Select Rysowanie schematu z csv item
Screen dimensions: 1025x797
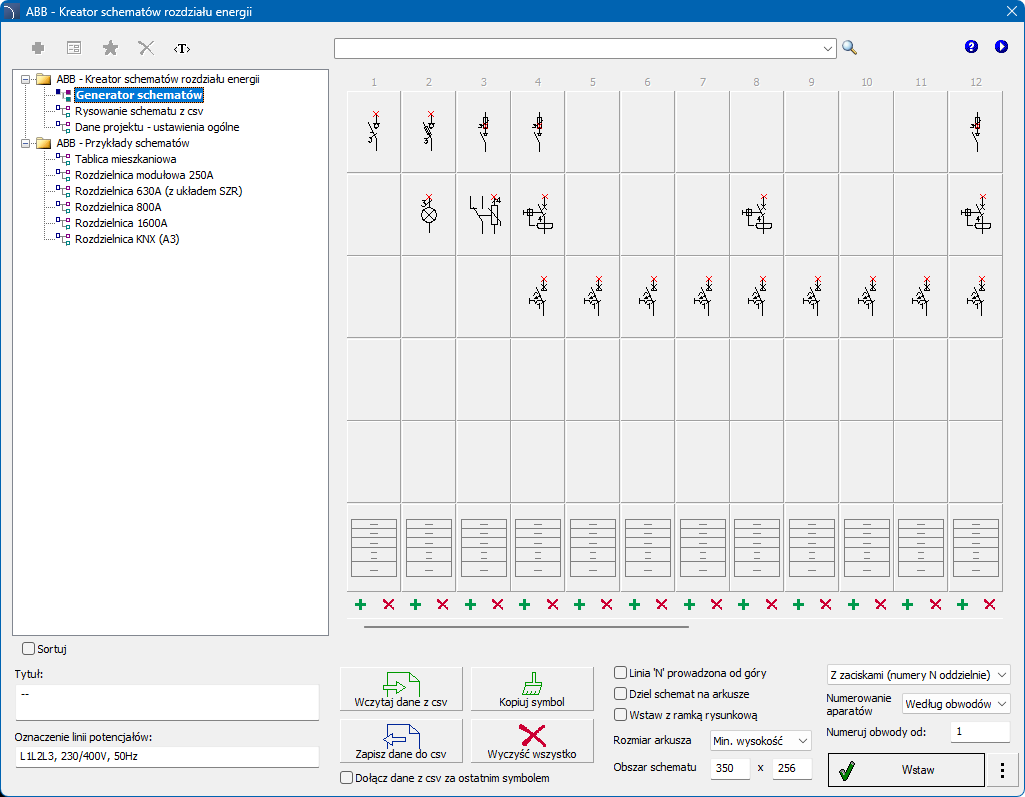click(x=138, y=111)
